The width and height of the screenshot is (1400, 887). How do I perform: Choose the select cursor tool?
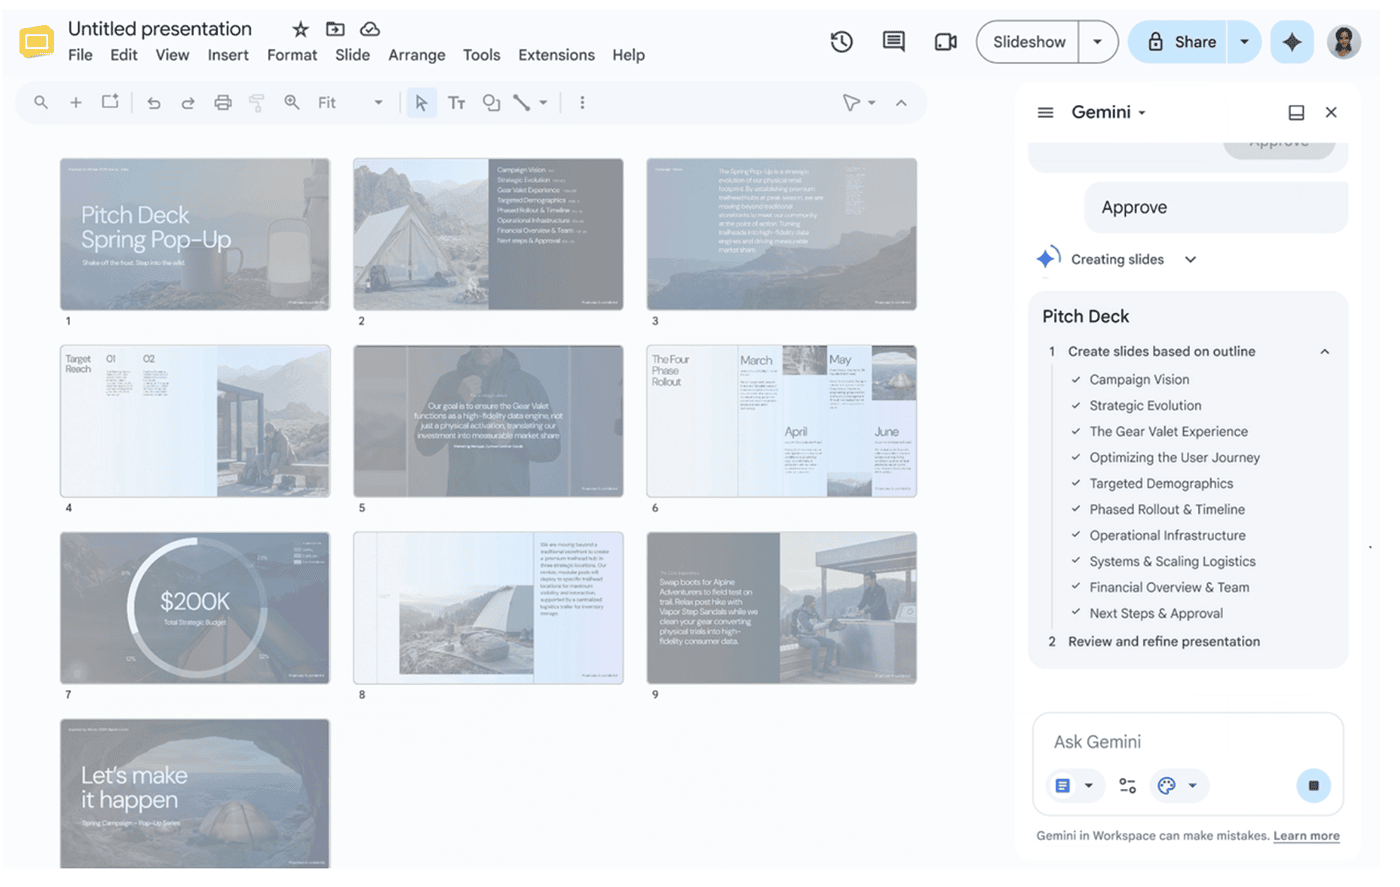(x=422, y=102)
